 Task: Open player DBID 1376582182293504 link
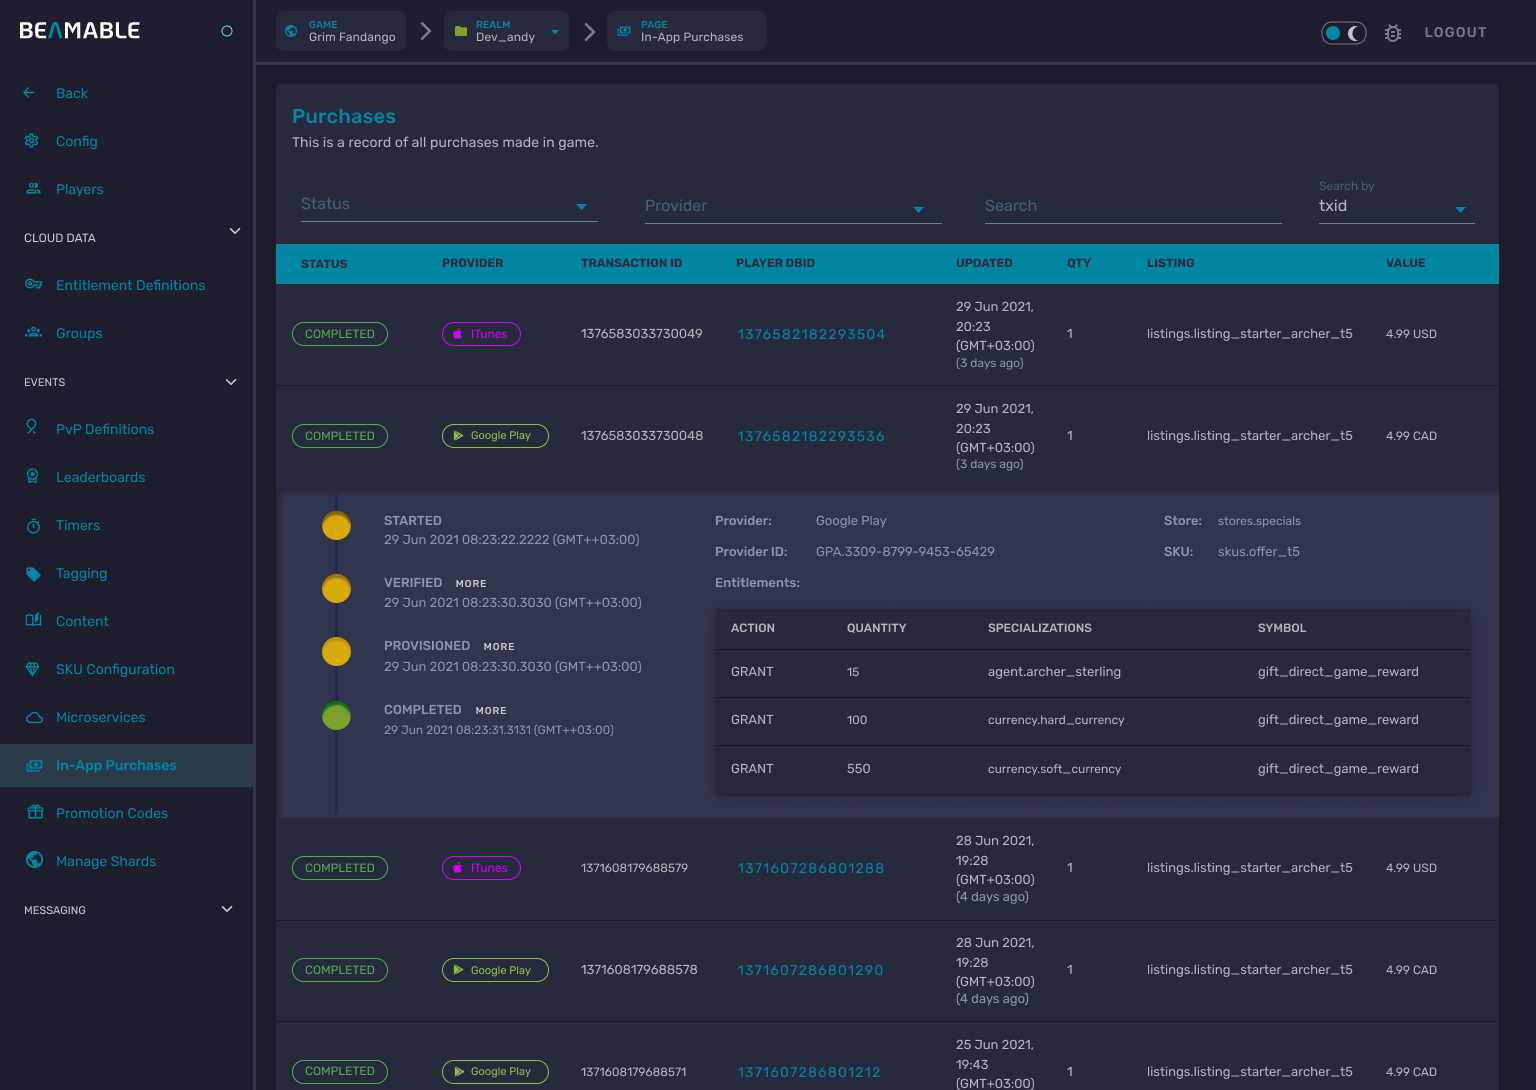click(810, 334)
